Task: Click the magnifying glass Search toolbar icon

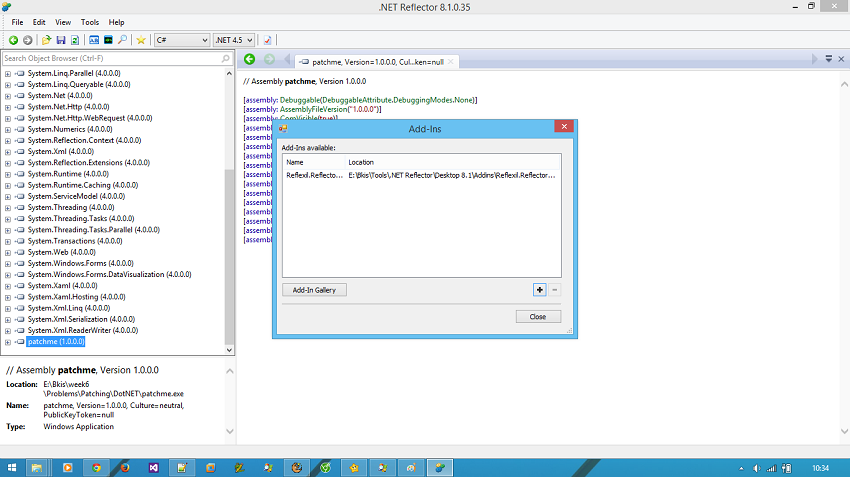Action: point(123,40)
